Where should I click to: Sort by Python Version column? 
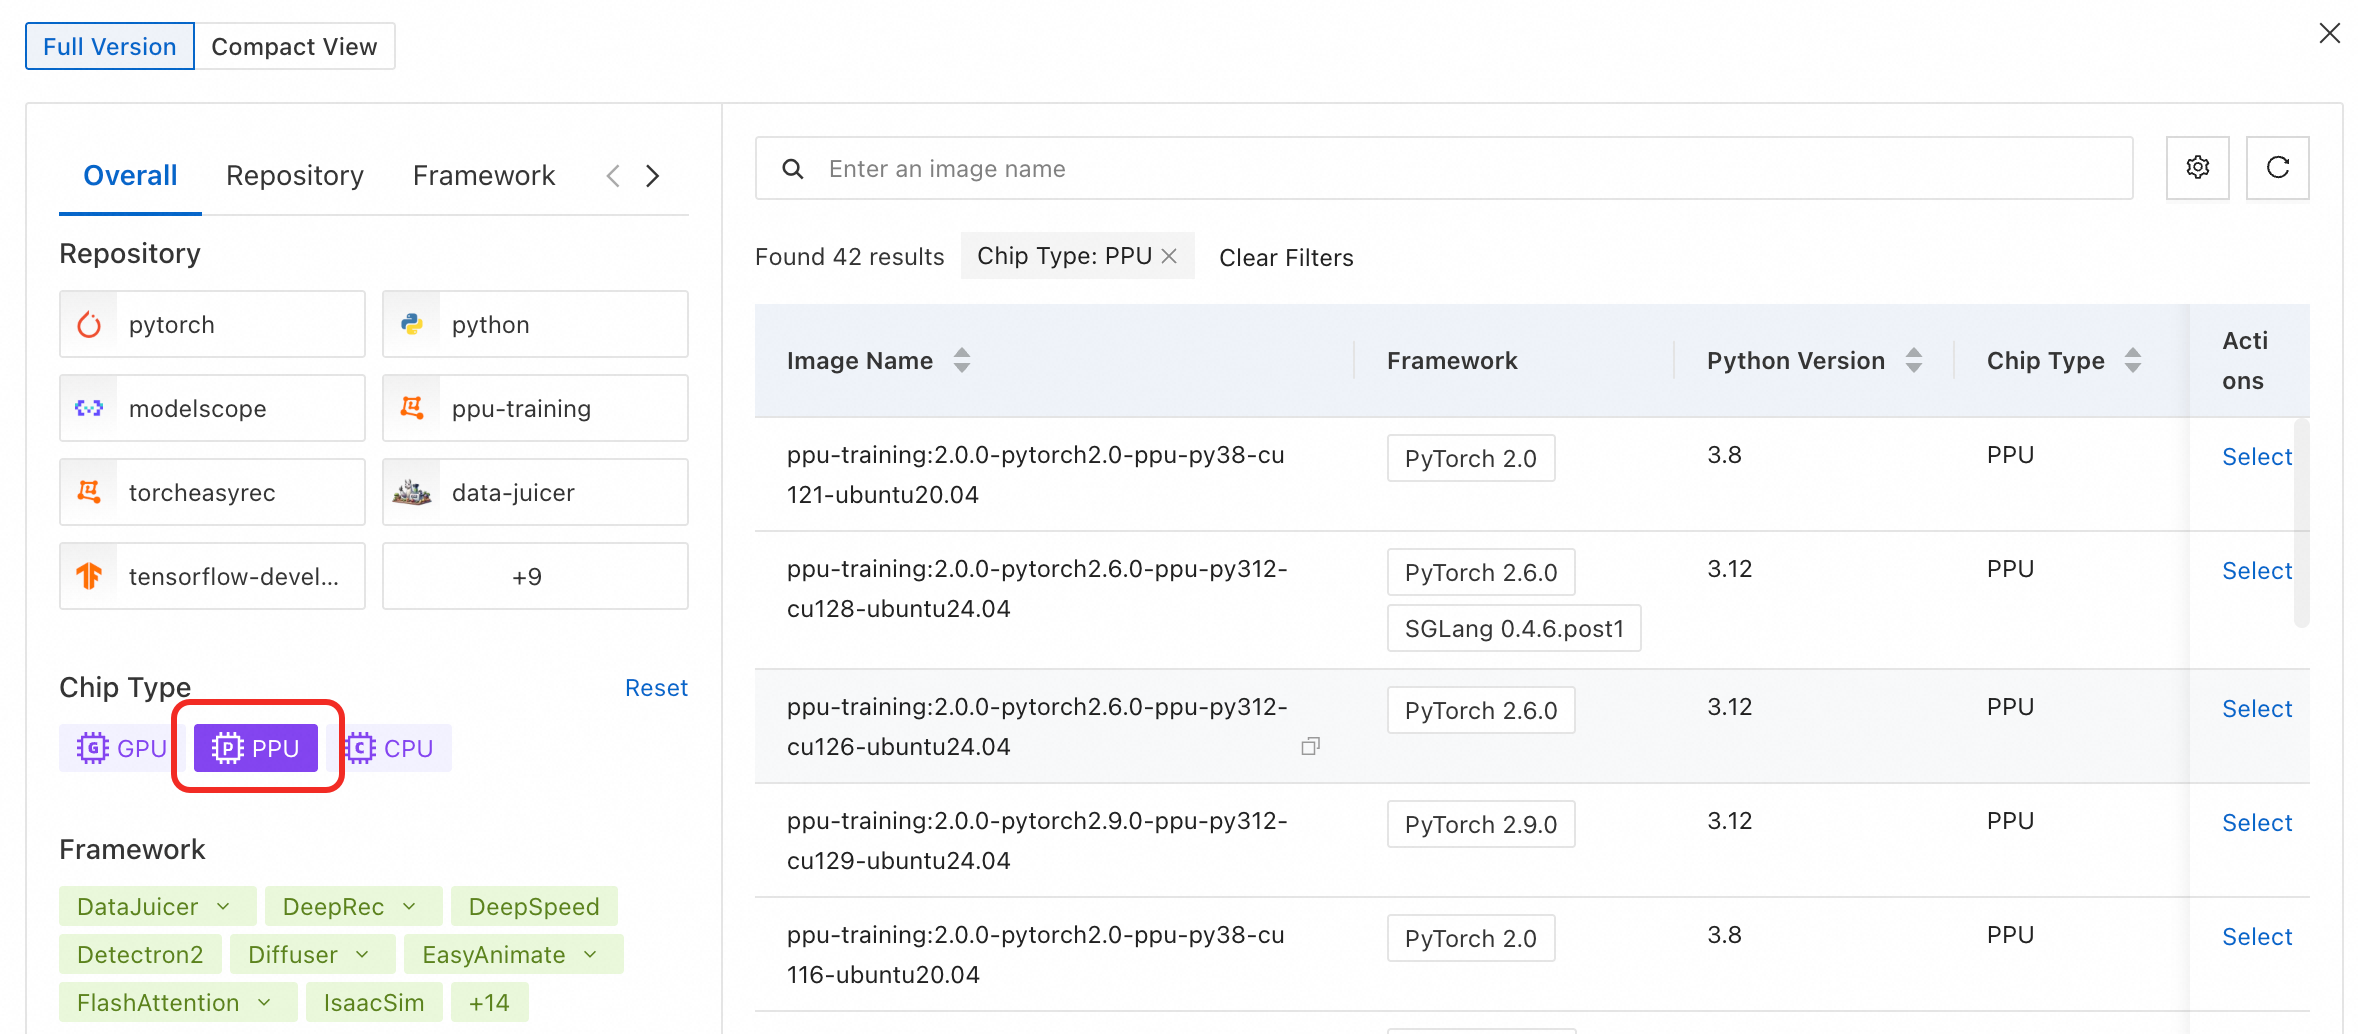point(1913,360)
